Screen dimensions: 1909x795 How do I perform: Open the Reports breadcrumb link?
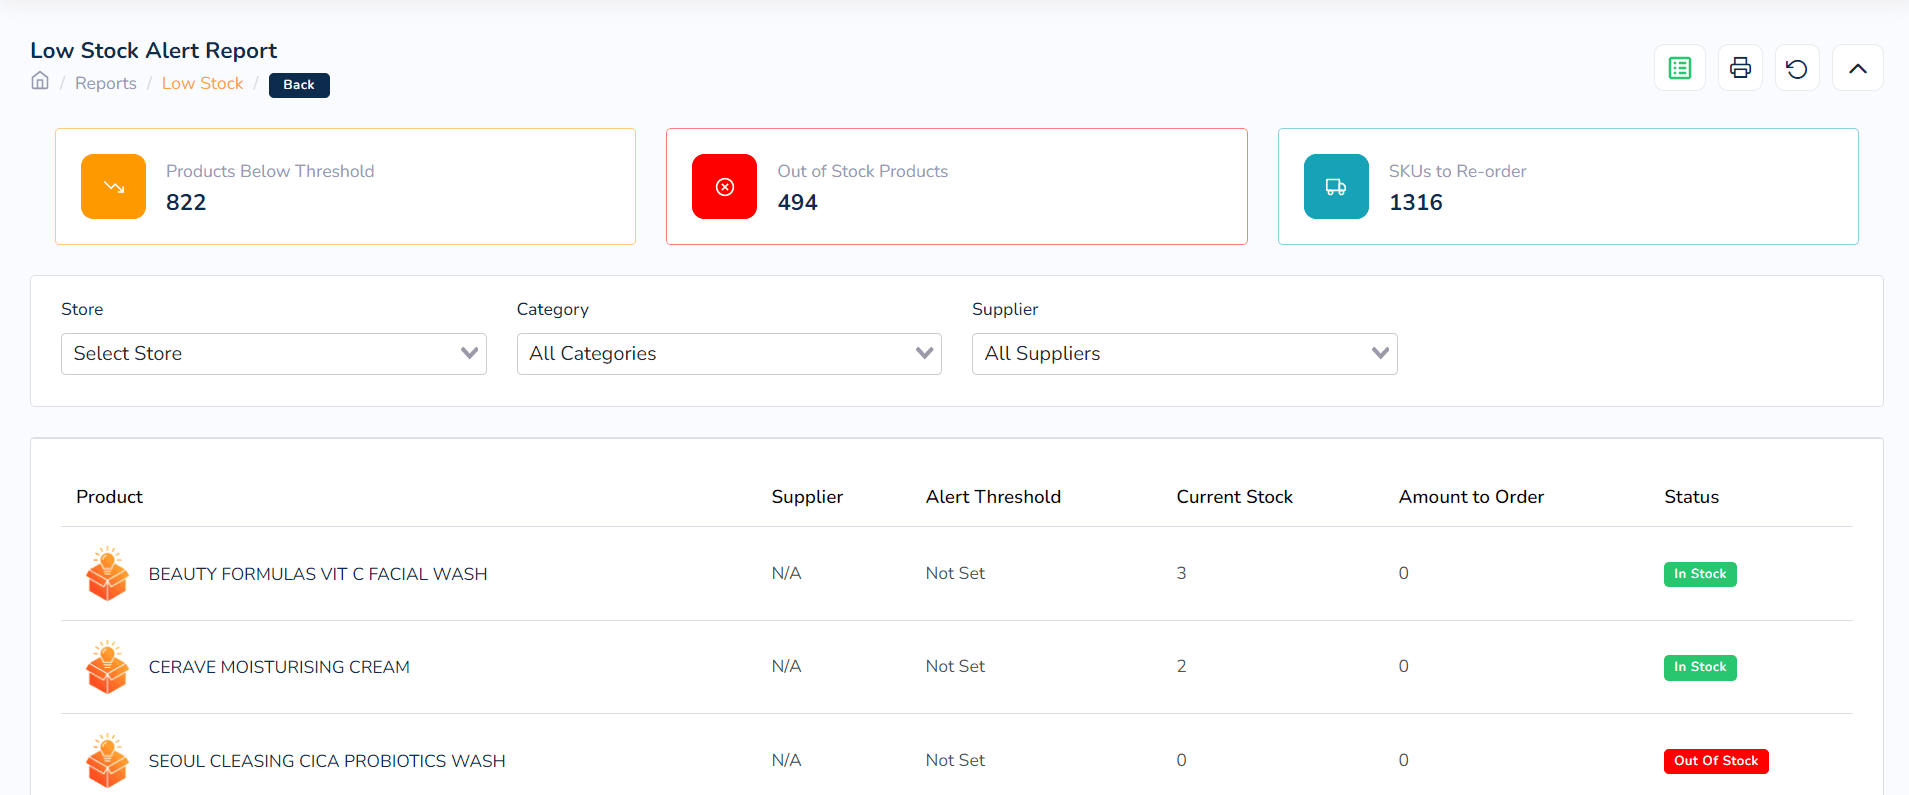106,83
